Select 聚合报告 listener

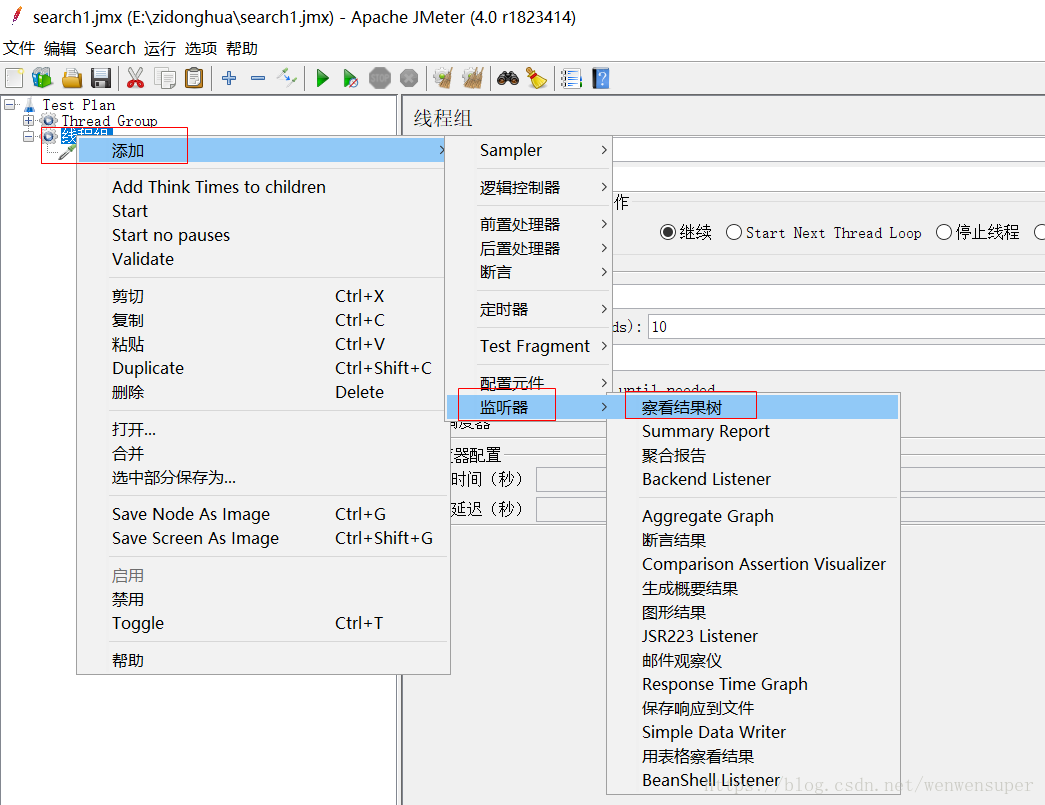click(754, 455)
